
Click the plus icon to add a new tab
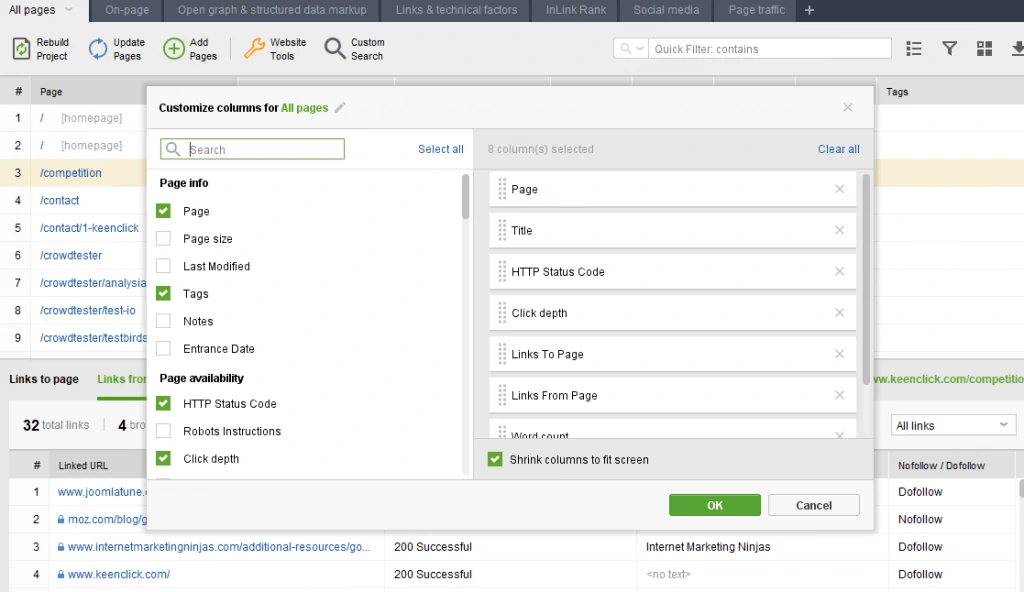(809, 10)
